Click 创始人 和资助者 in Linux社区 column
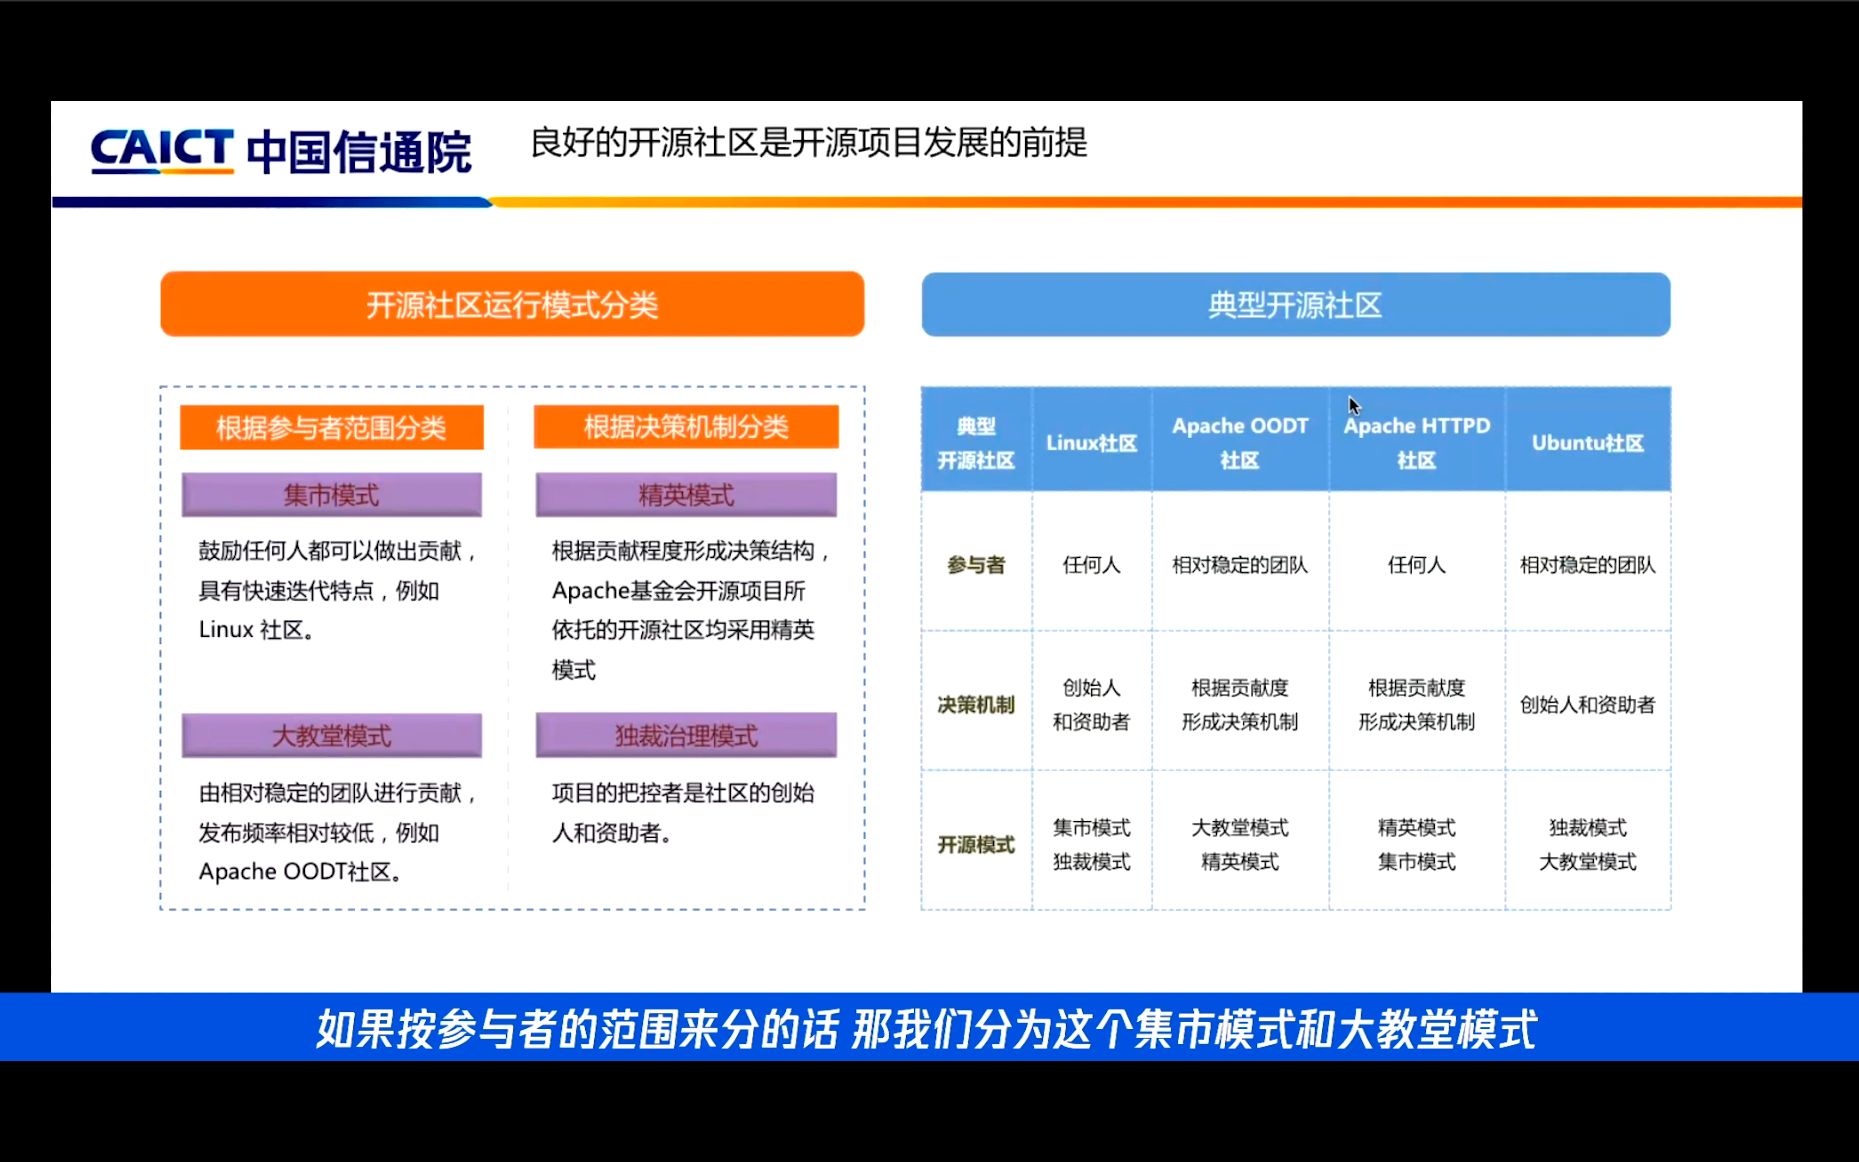Screen dimensions: 1859x1162 pos(1091,705)
